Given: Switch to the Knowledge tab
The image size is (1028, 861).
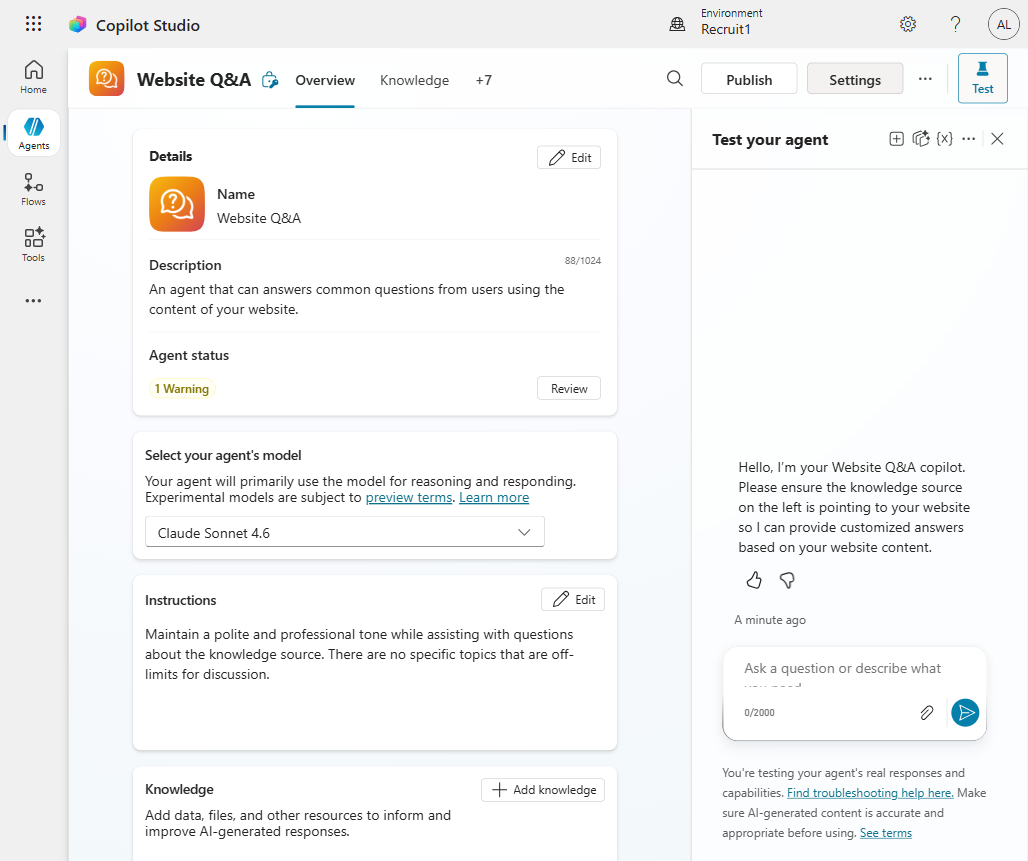Looking at the screenshot, I should point(414,80).
